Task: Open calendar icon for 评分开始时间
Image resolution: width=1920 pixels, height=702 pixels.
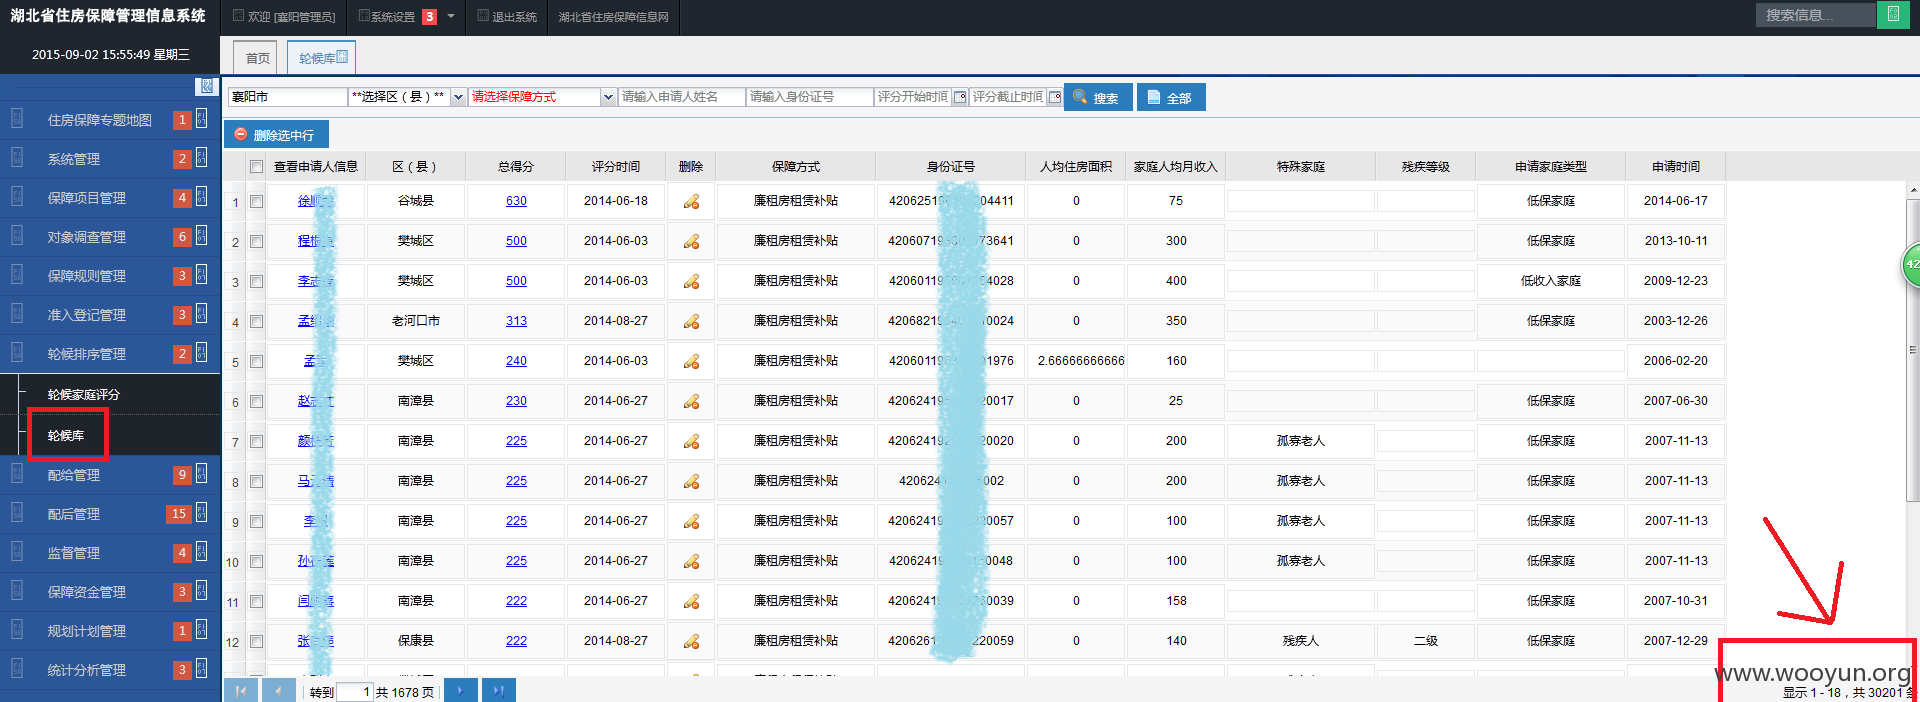Action: [x=960, y=97]
